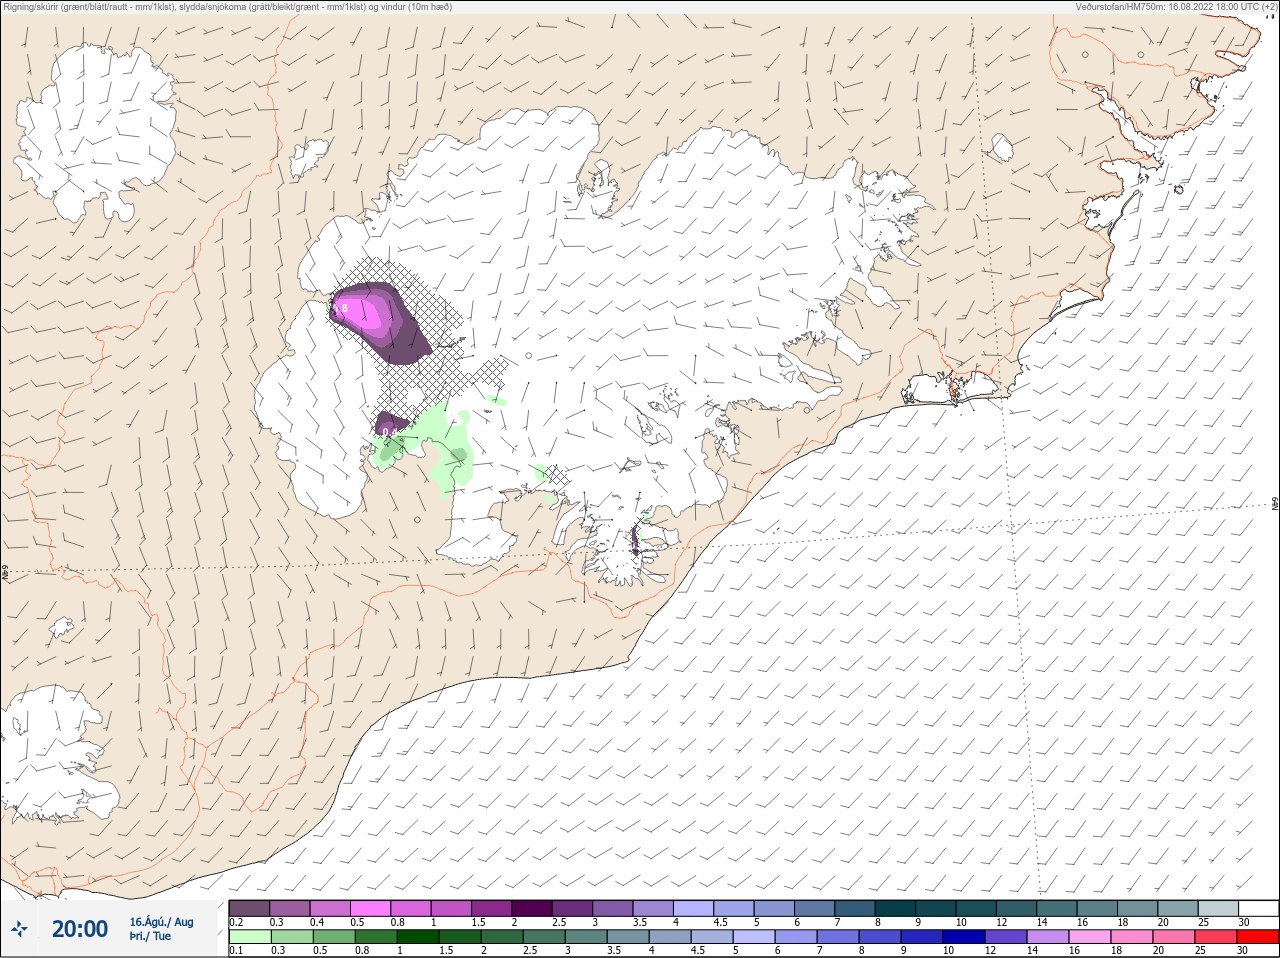Click the bright magenta precipitation core on map
The height and width of the screenshot is (958, 1280).
360,312
